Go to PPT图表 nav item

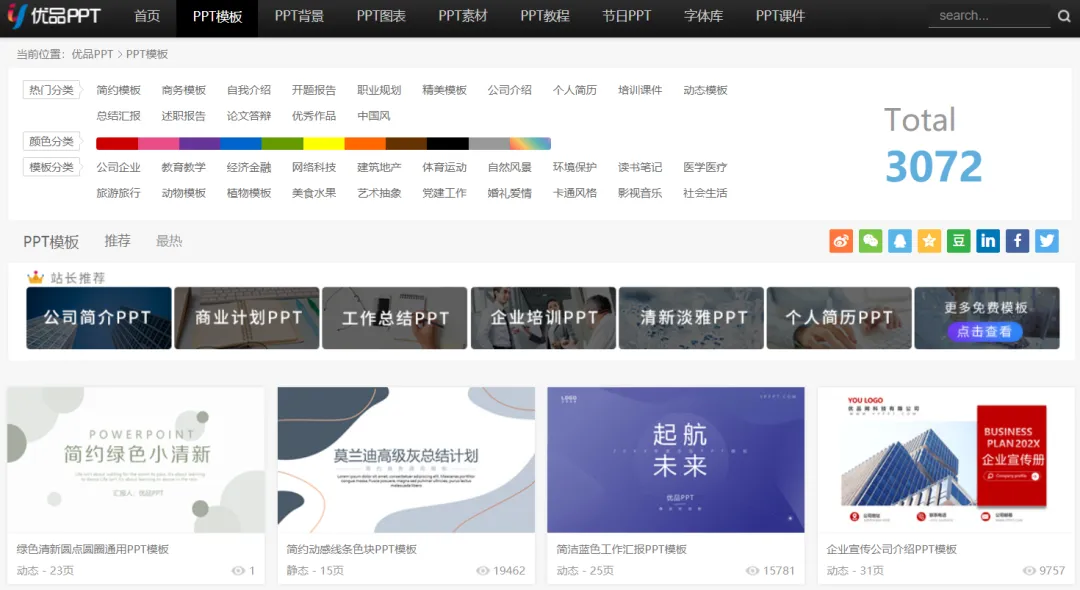coord(381,16)
